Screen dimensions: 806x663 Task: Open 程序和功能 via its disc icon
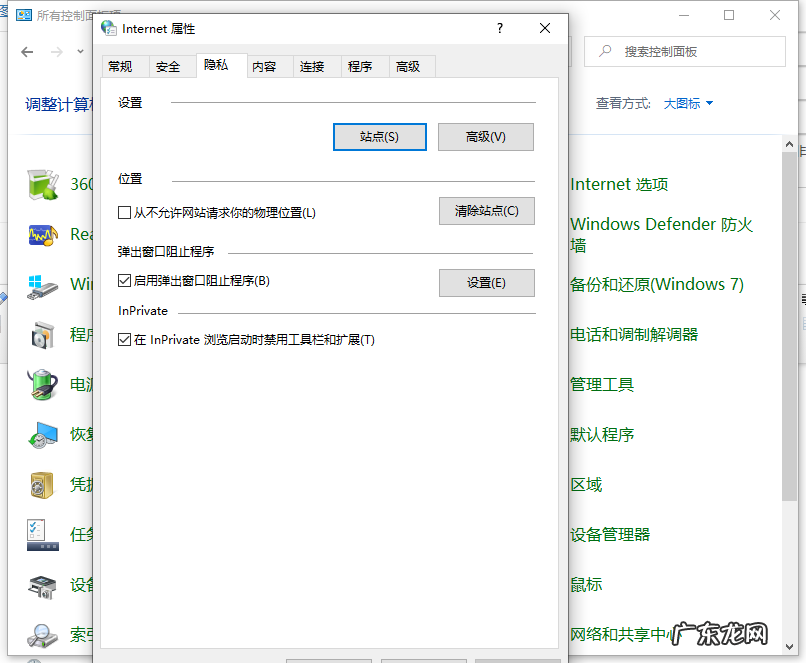pos(41,334)
